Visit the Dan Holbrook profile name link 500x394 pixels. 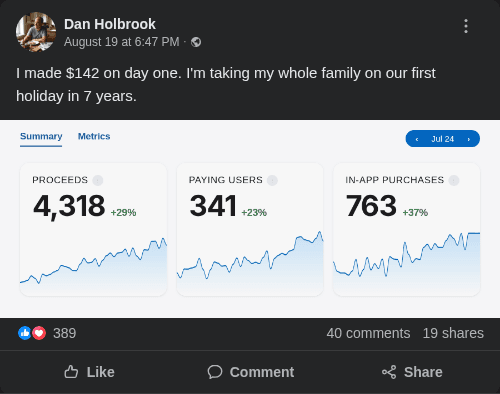110,24
